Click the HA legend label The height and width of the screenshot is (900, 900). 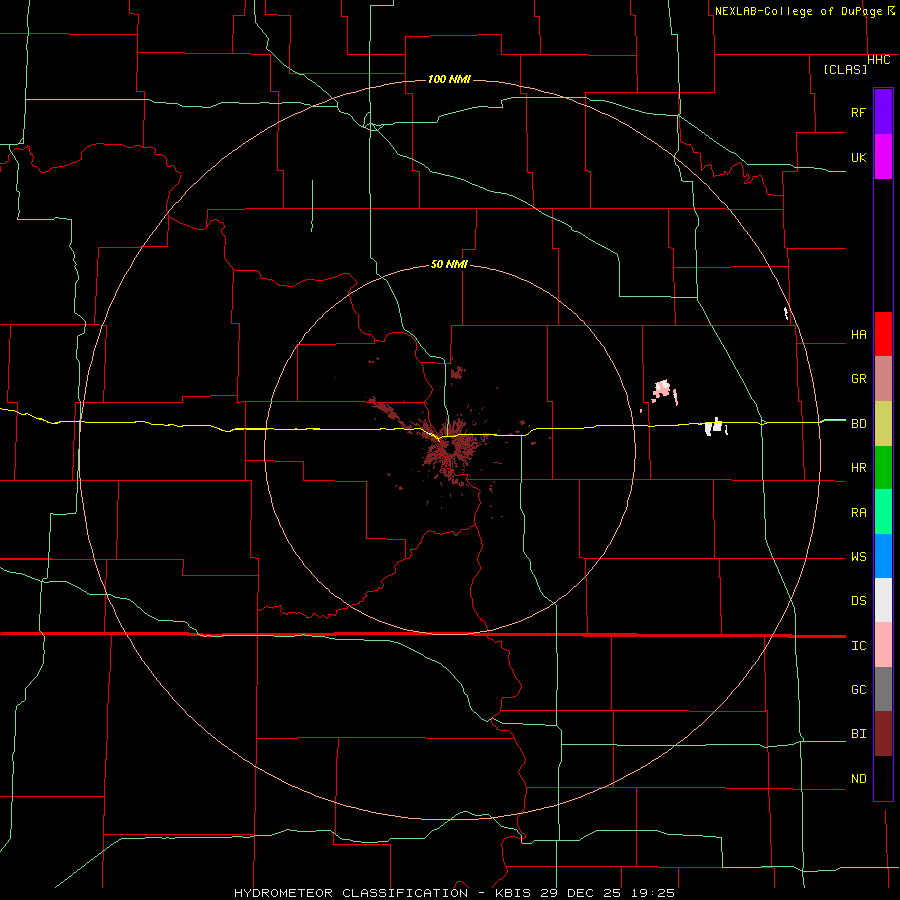coord(858,335)
